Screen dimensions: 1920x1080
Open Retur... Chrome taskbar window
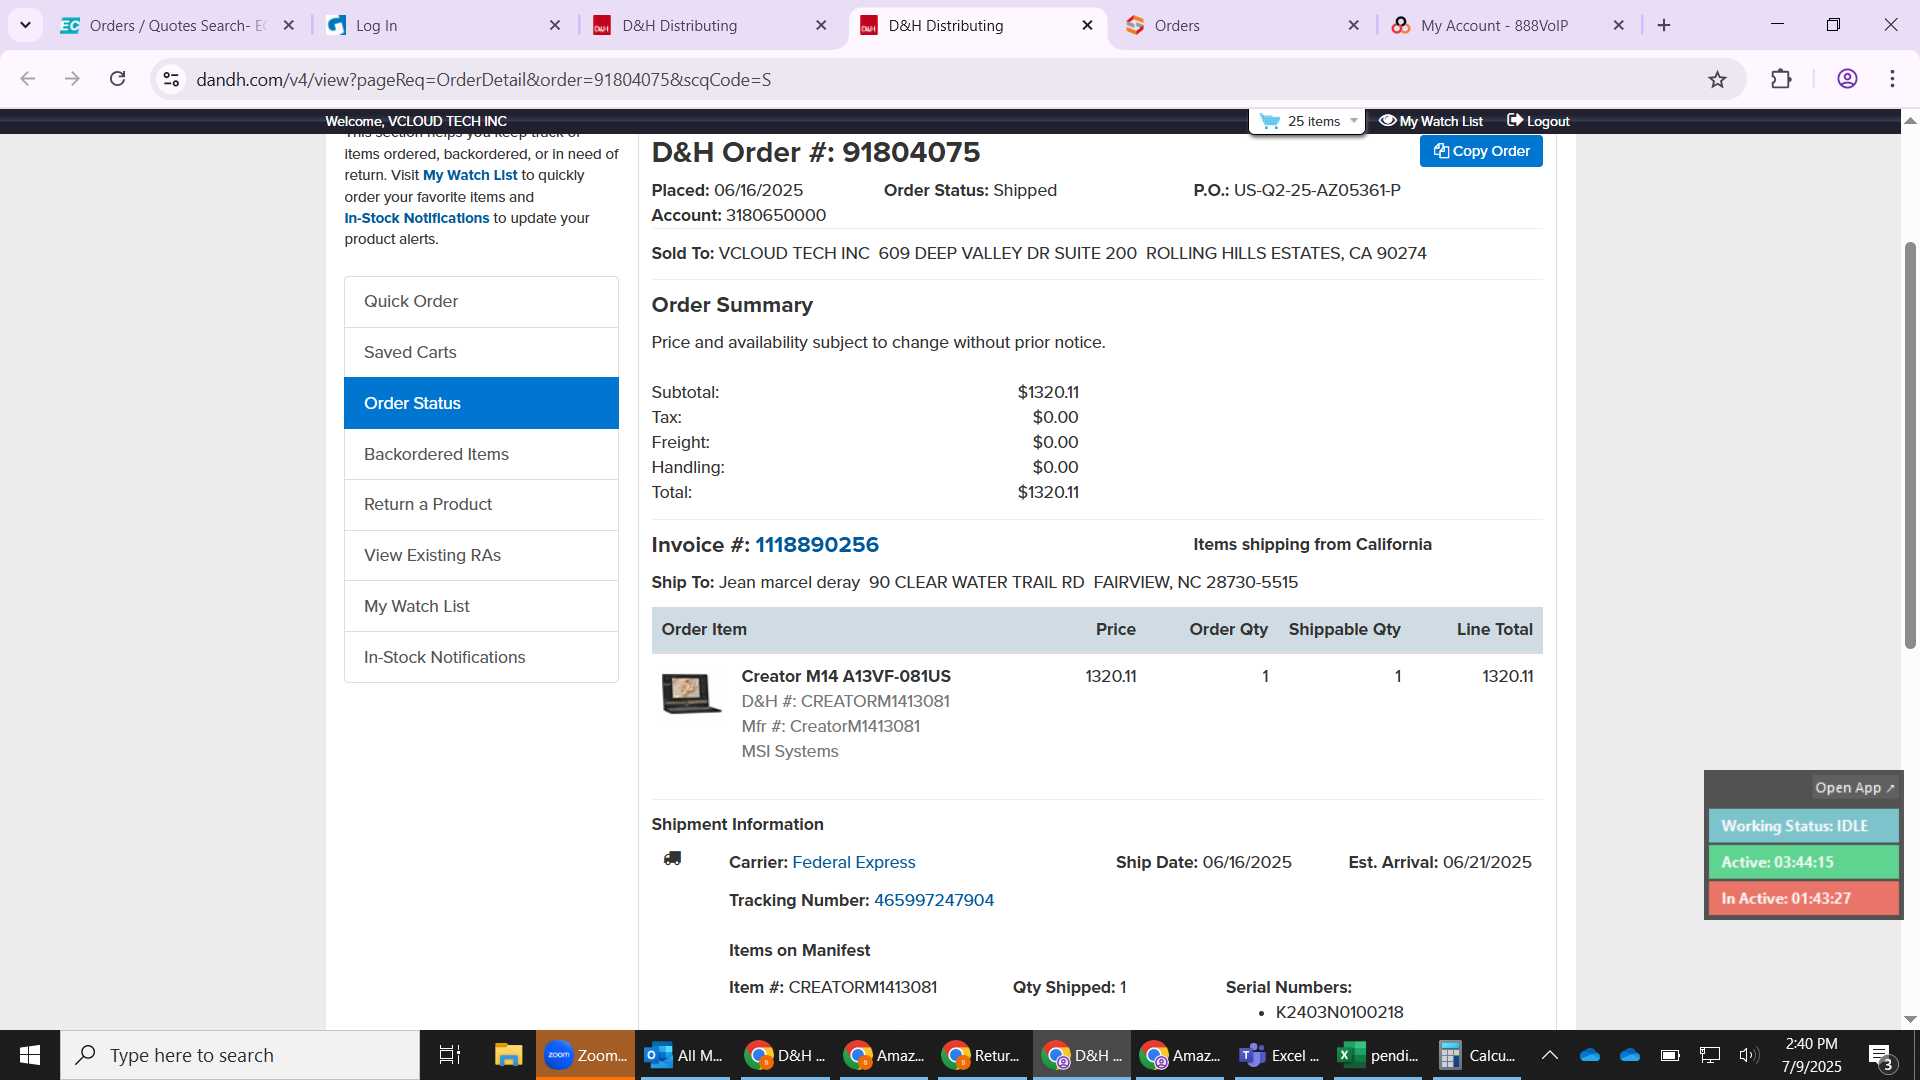(x=983, y=1055)
